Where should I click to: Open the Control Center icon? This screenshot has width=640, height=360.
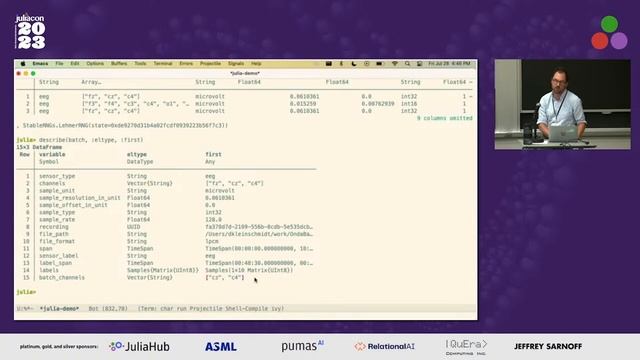pyautogui.click(x=419, y=64)
